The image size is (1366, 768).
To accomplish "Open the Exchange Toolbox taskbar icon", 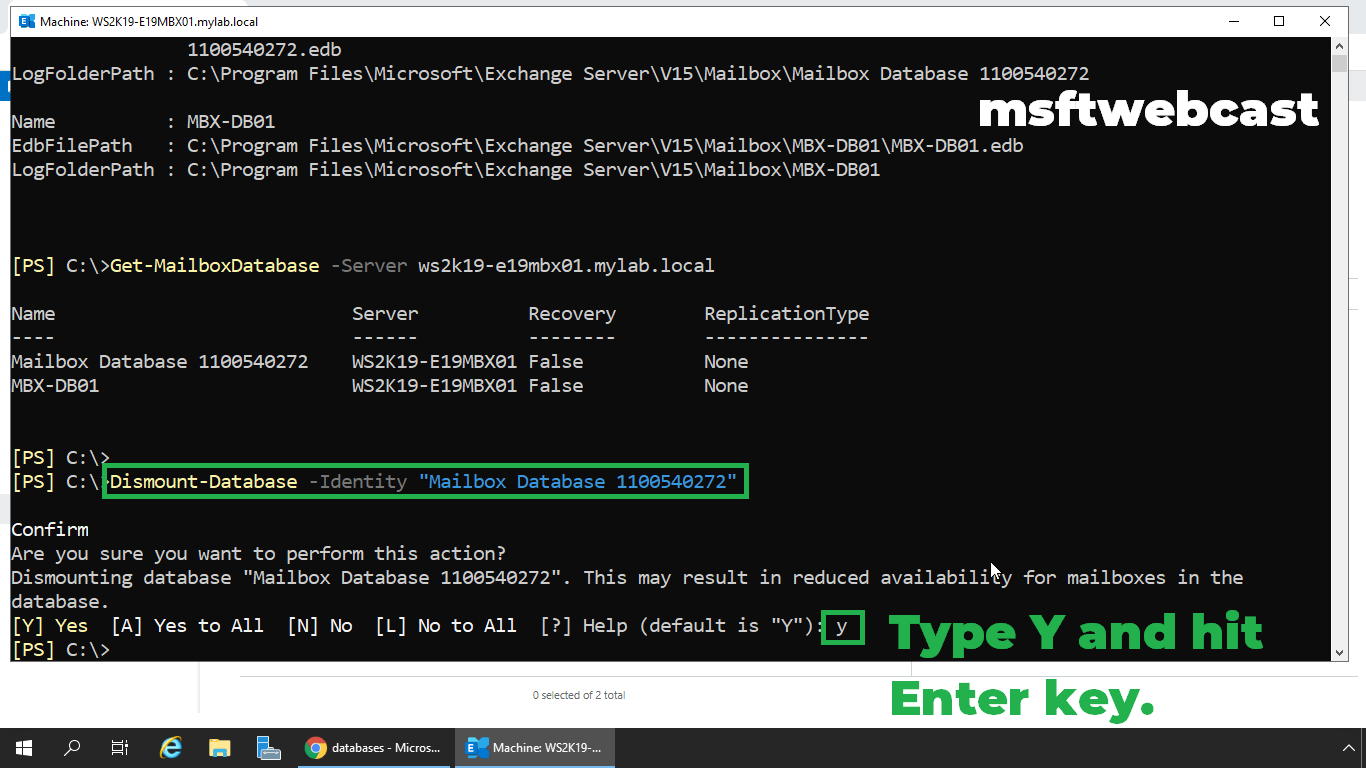I will pyautogui.click(x=268, y=747).
